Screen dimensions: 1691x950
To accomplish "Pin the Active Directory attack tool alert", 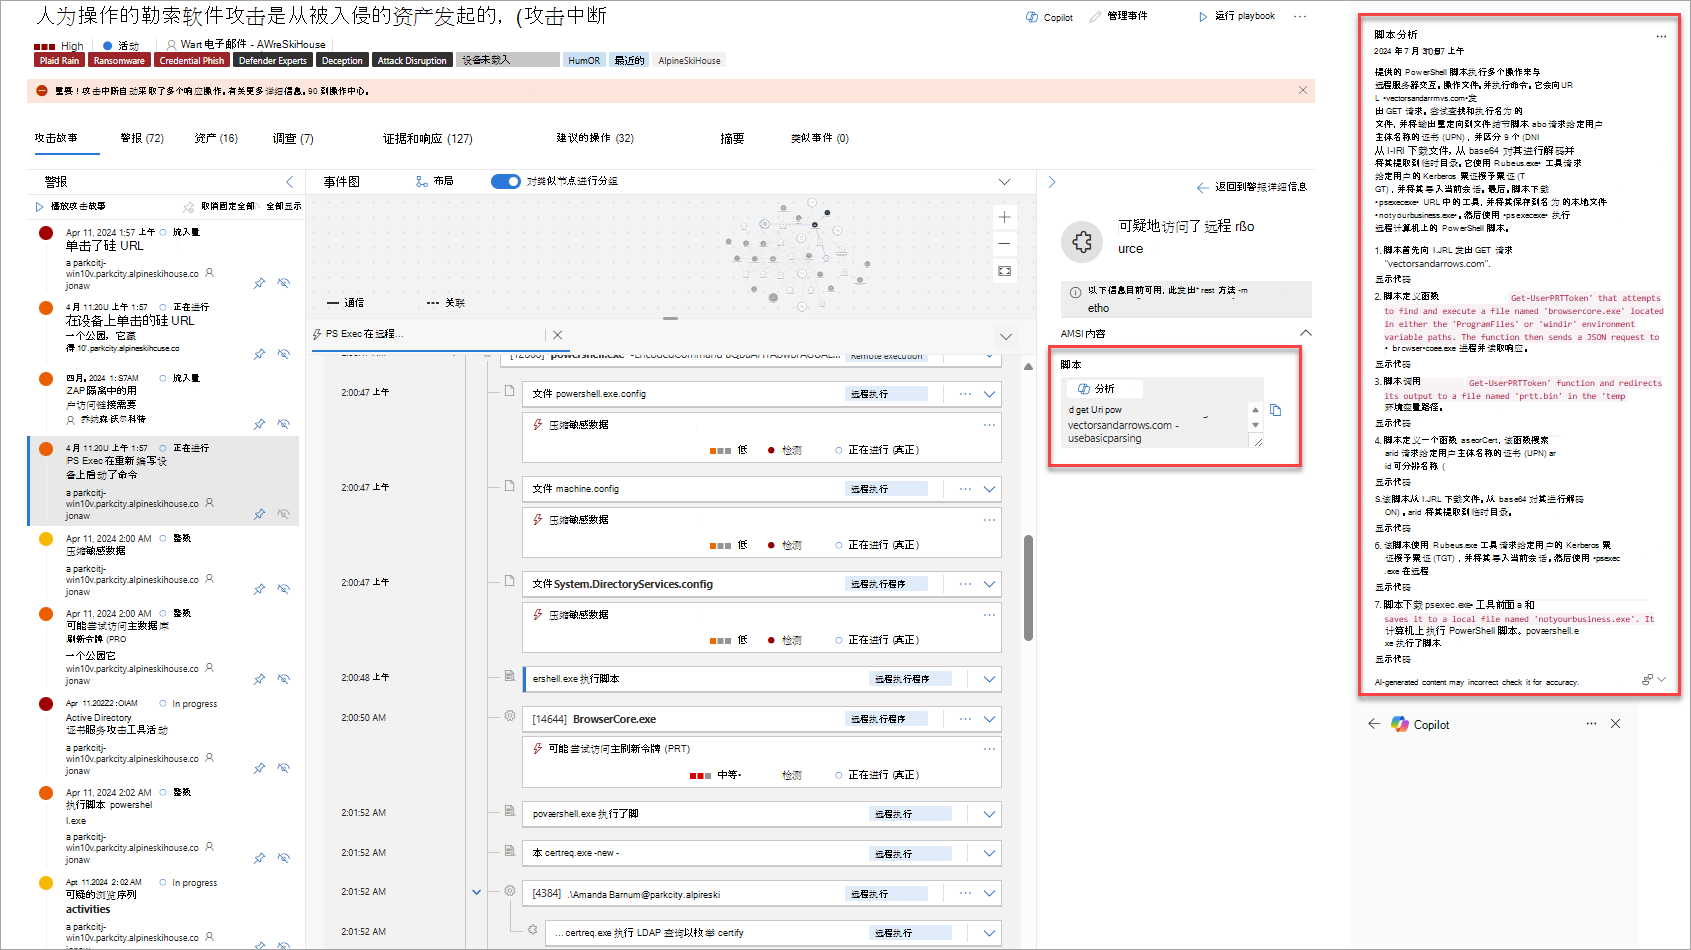I will pyautogui.click(x=260, y=768).
